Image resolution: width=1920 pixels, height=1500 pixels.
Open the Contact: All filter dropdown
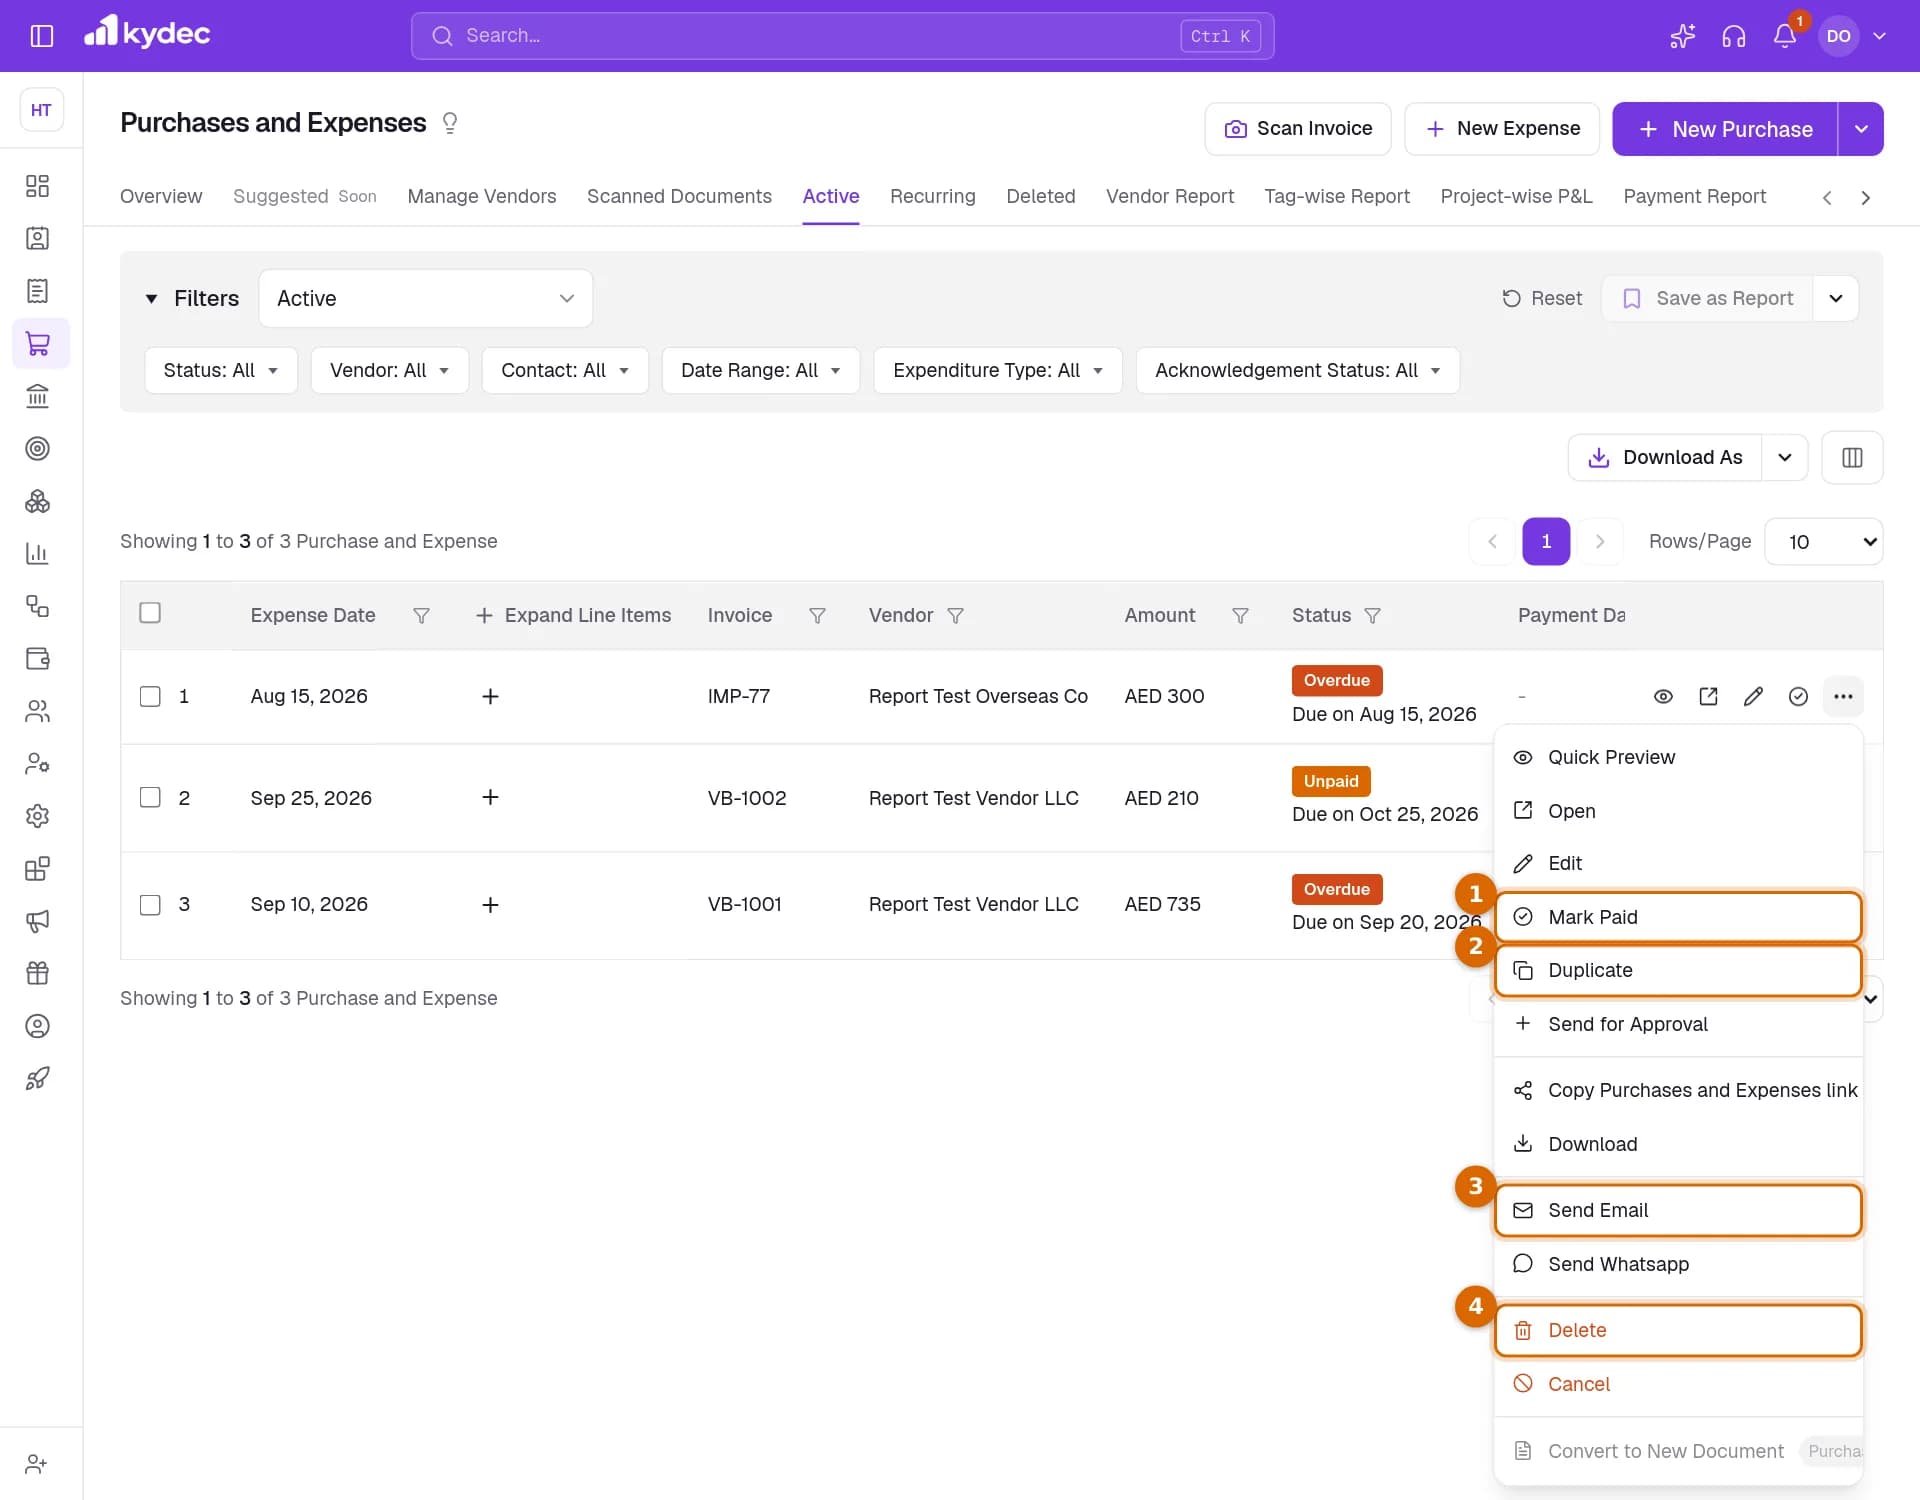tap(565, 370)
